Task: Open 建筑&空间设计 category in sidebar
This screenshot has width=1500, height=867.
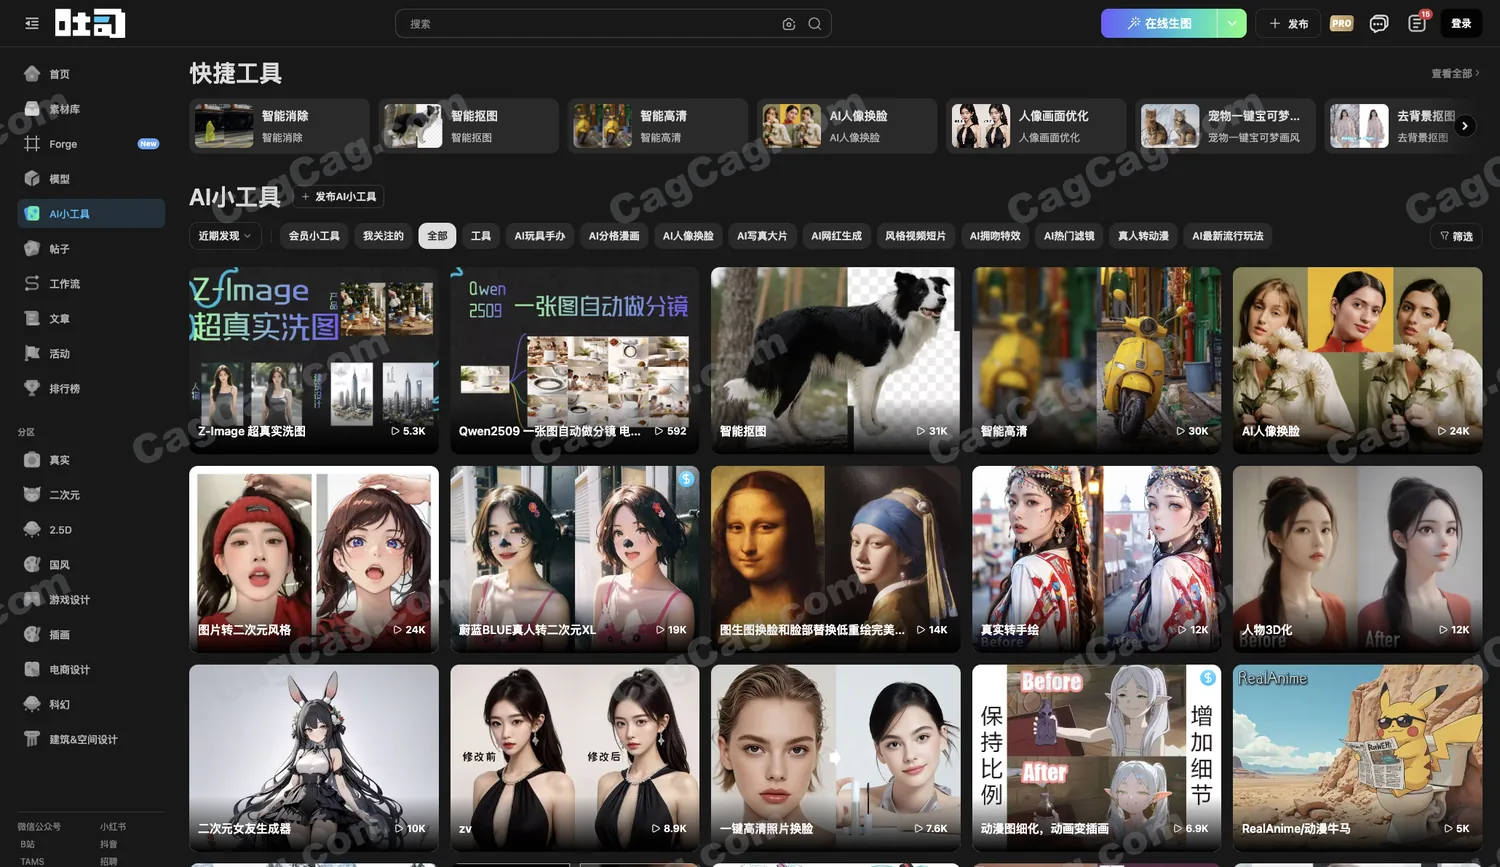Action: pos(91,740)
